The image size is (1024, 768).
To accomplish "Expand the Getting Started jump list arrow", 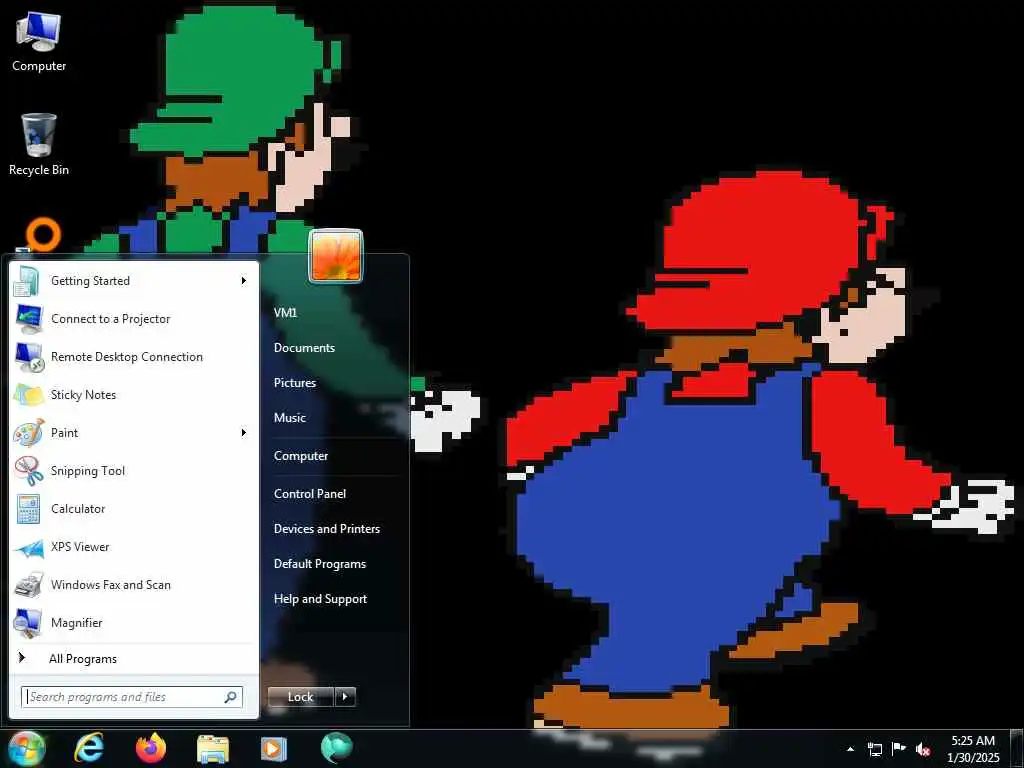I will click(244, 281).
